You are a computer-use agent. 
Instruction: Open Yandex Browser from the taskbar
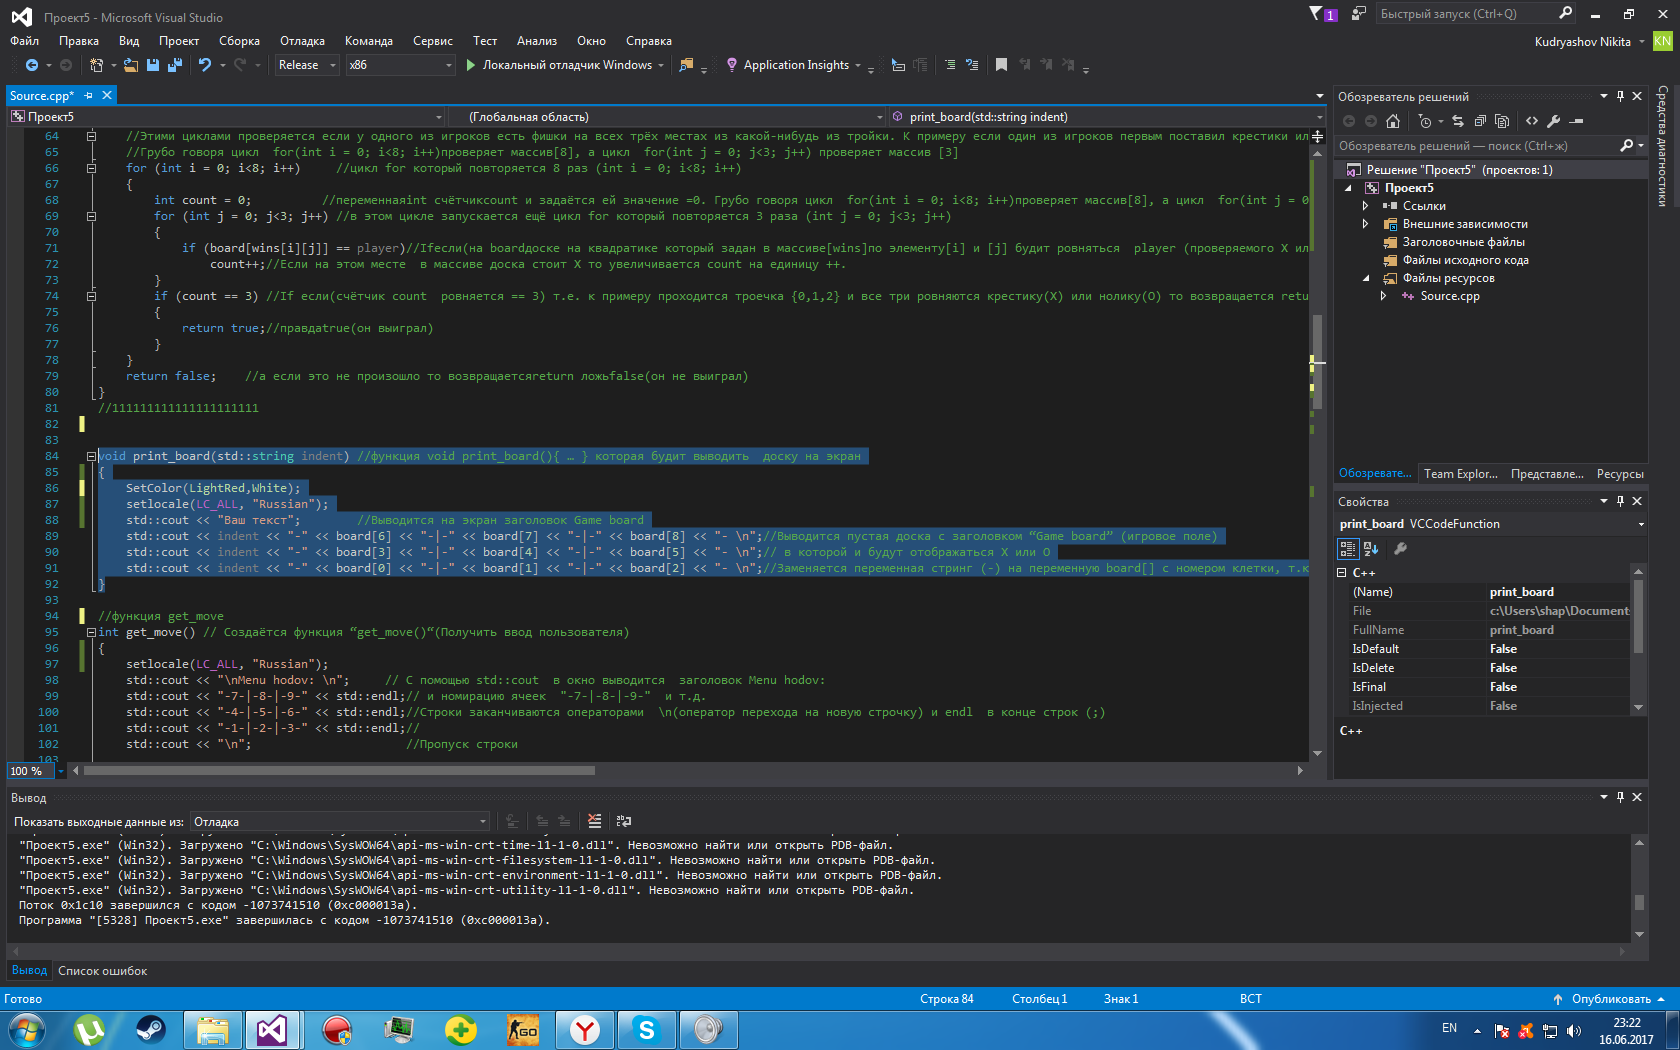tap(585, 1030)
